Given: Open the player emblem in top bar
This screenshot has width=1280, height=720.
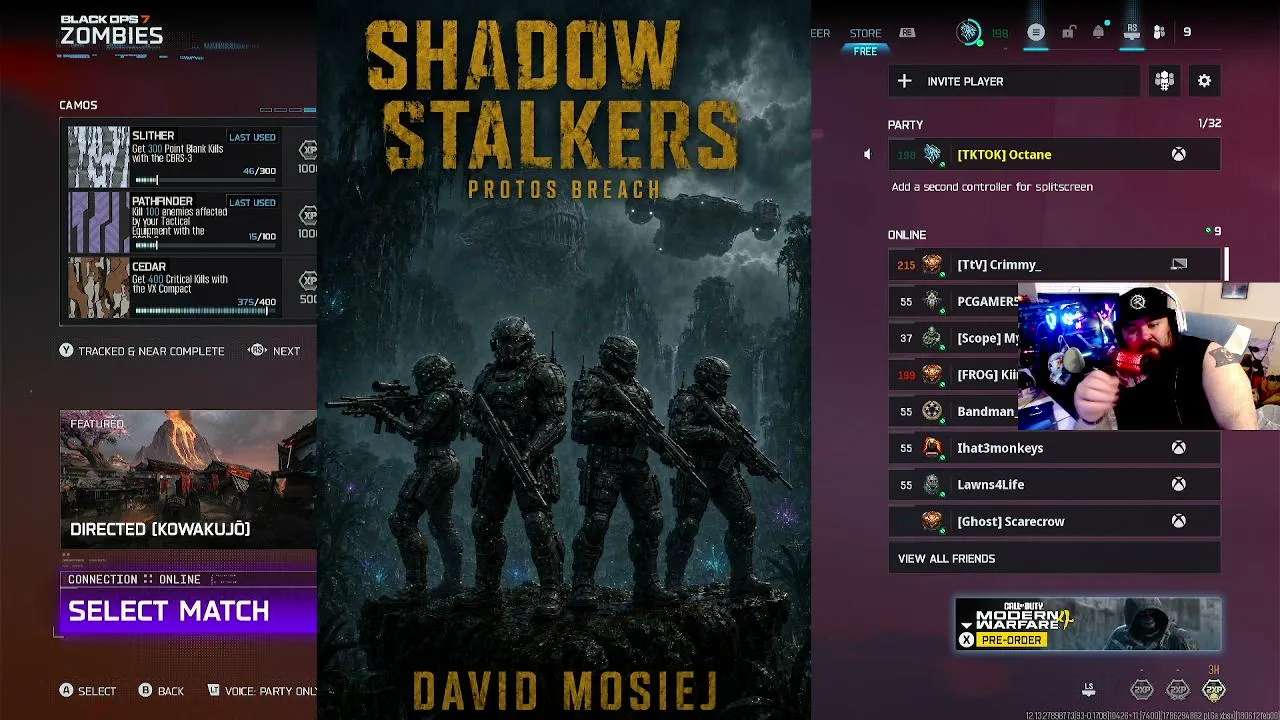Looking at the screenshot, I should click(x=968, y=33).
